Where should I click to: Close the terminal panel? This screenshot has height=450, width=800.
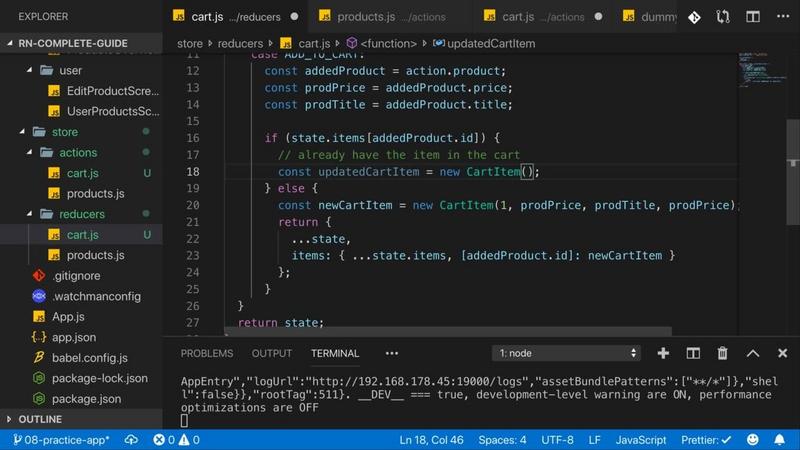[x=782, y=353]
